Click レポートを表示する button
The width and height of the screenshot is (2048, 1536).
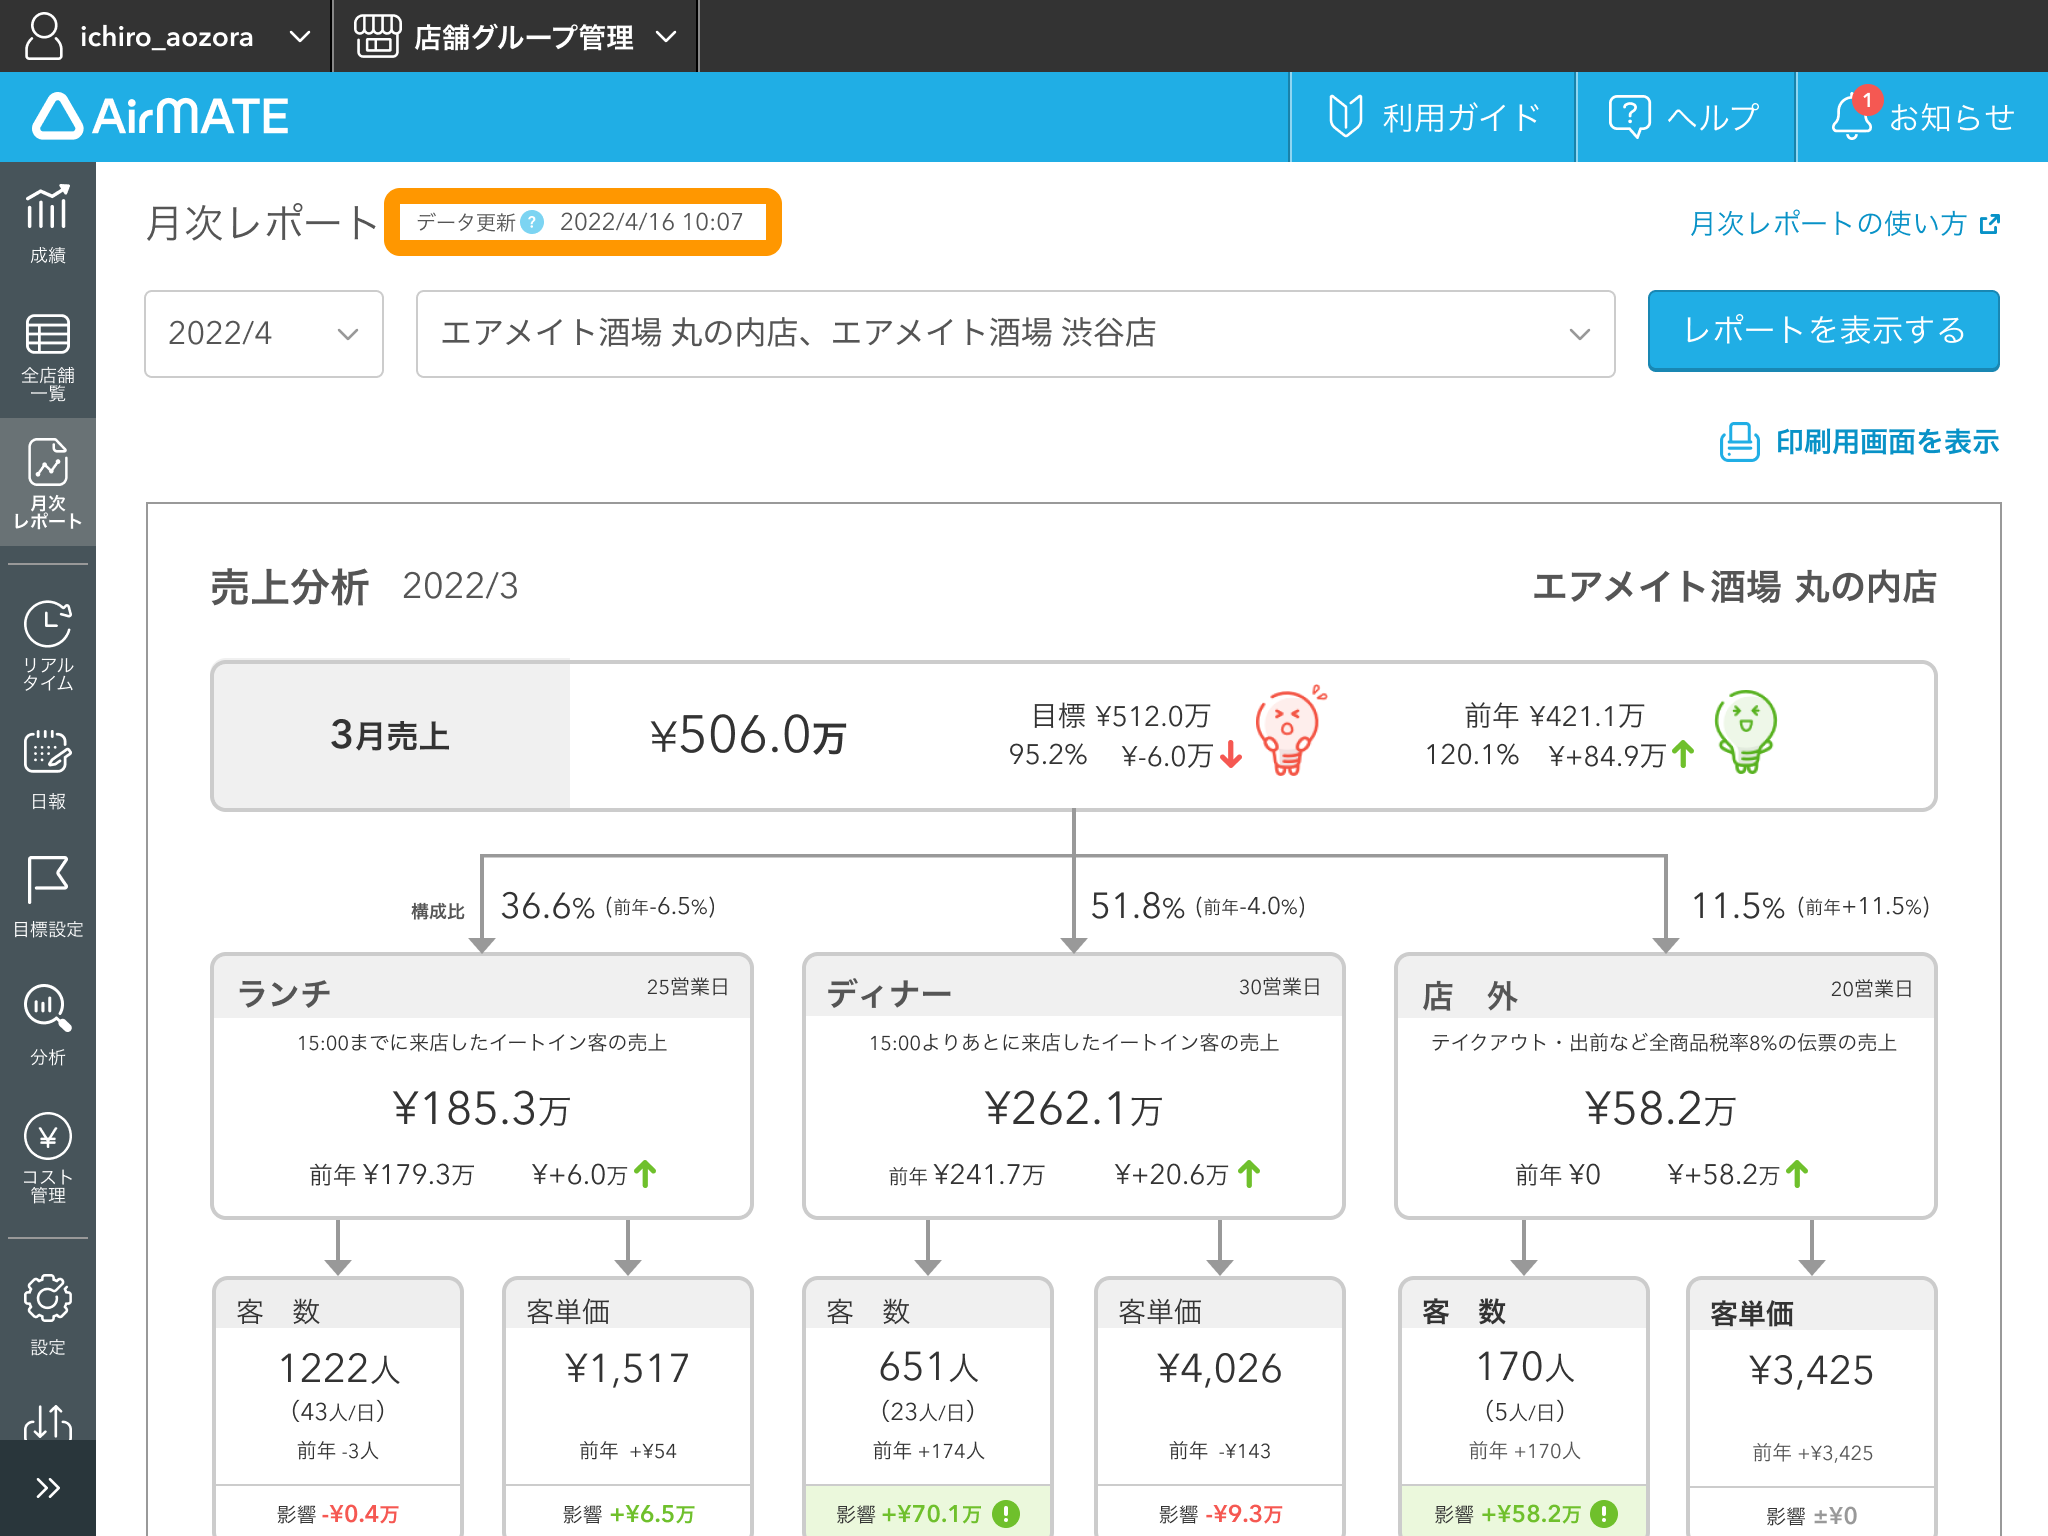tap(1823, 330)
